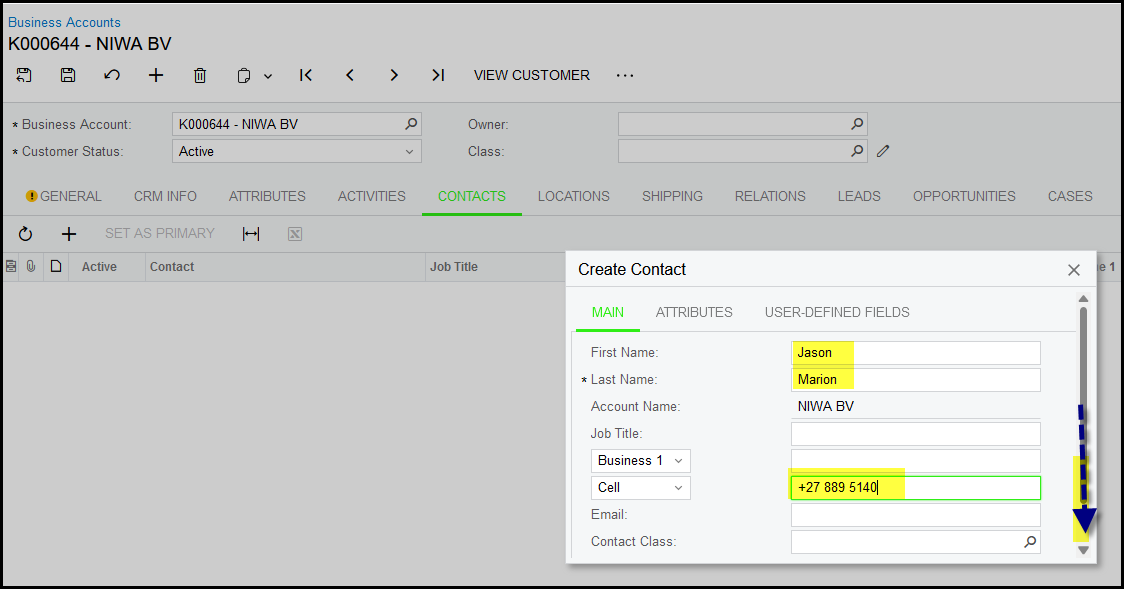Viewport: 1124px width, 589px height.
Task: Click the Delete trash can icon
Action: [200, 75]
